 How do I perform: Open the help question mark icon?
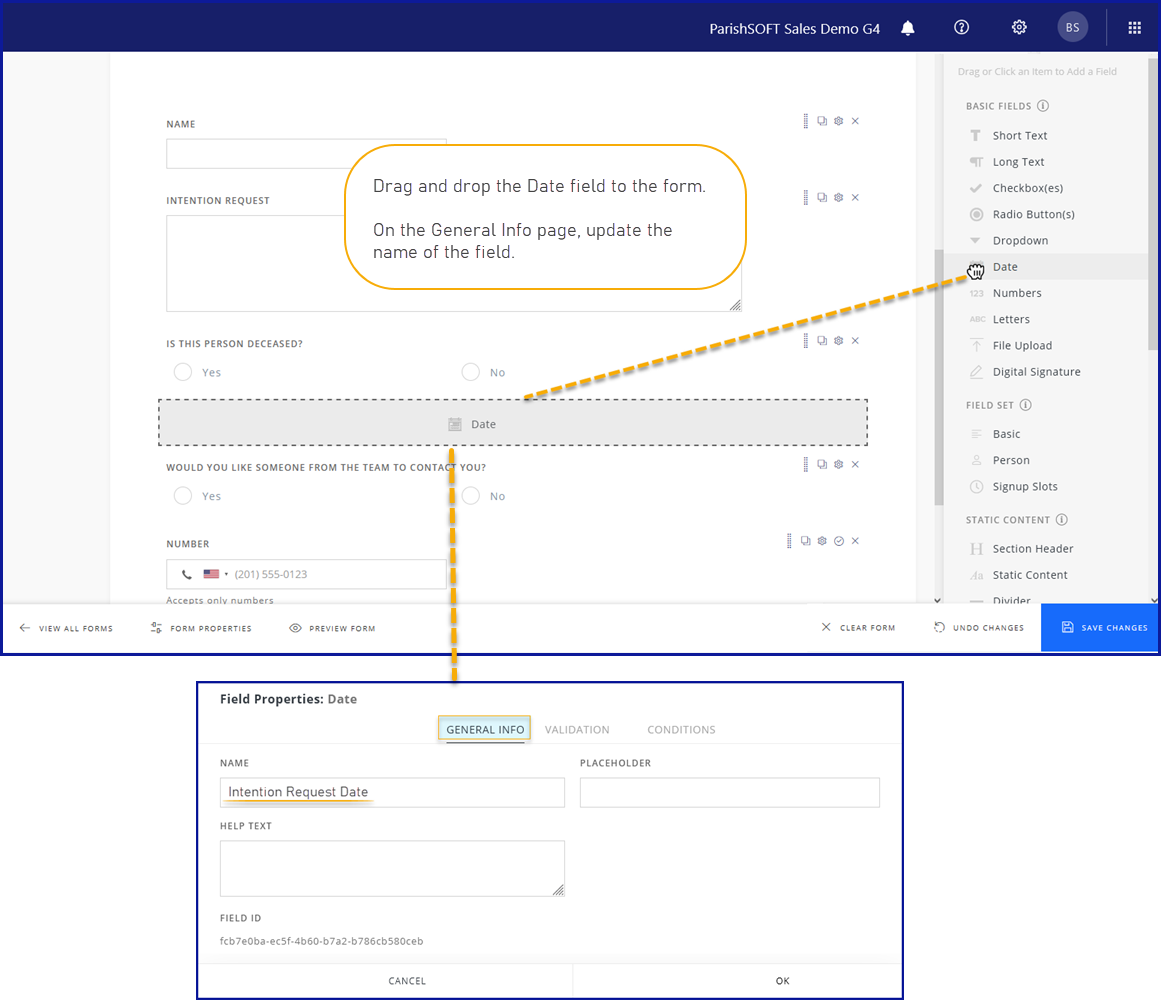[962, 28]
